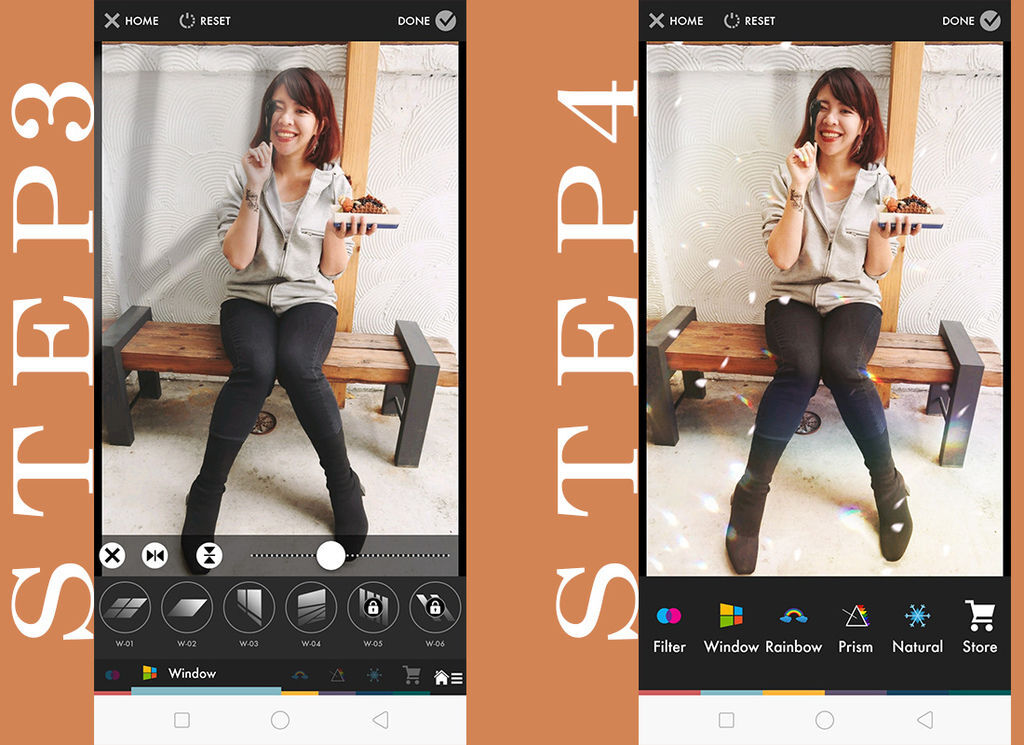
Task: Open the Filter category in the Step 4 screen
Action: (669, 629)
